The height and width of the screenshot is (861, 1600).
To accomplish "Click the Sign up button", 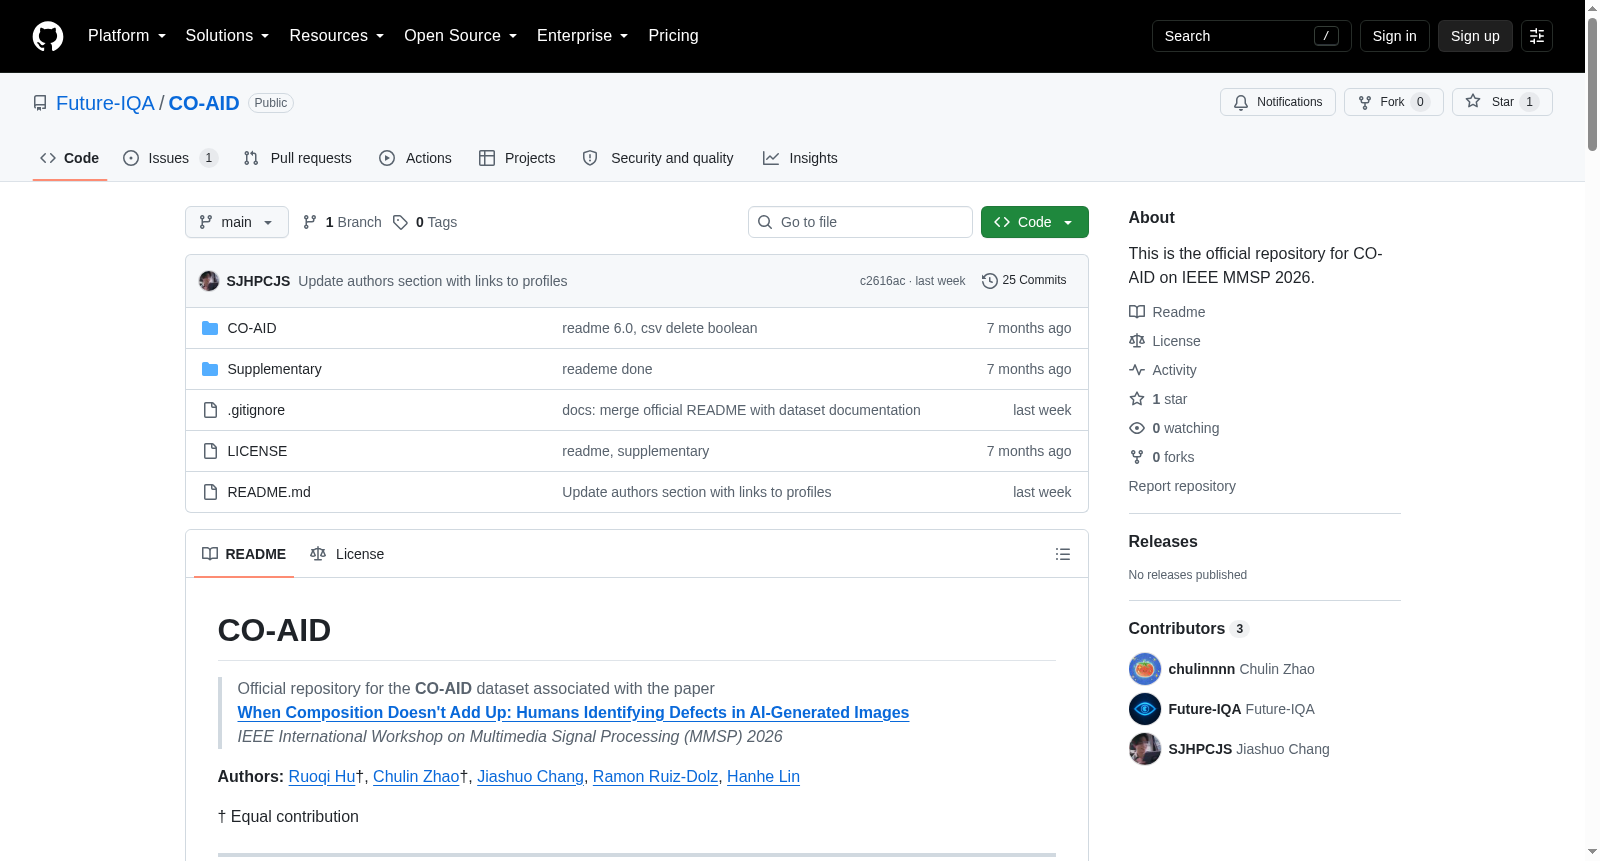I will pyautogui.click(x=1475, y=36).
